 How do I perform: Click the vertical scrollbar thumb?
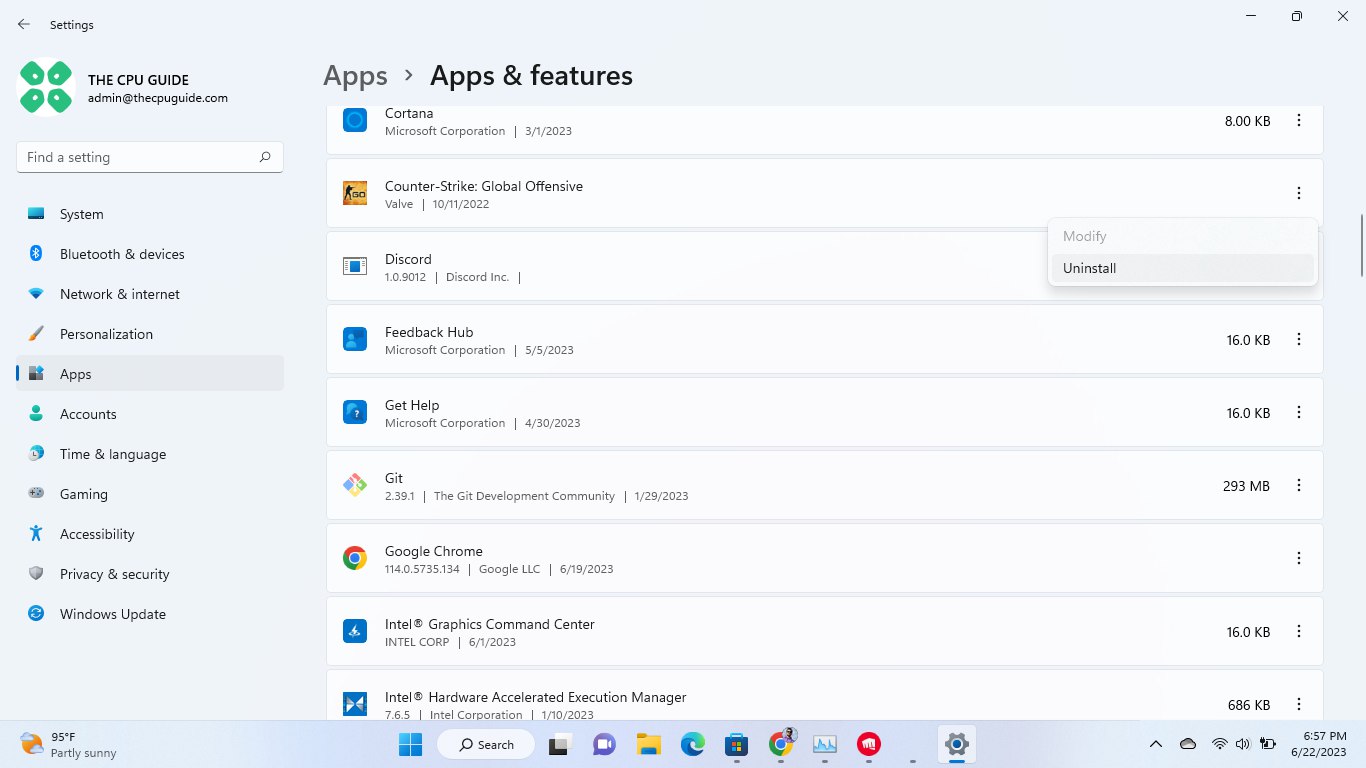point(1360,245)
